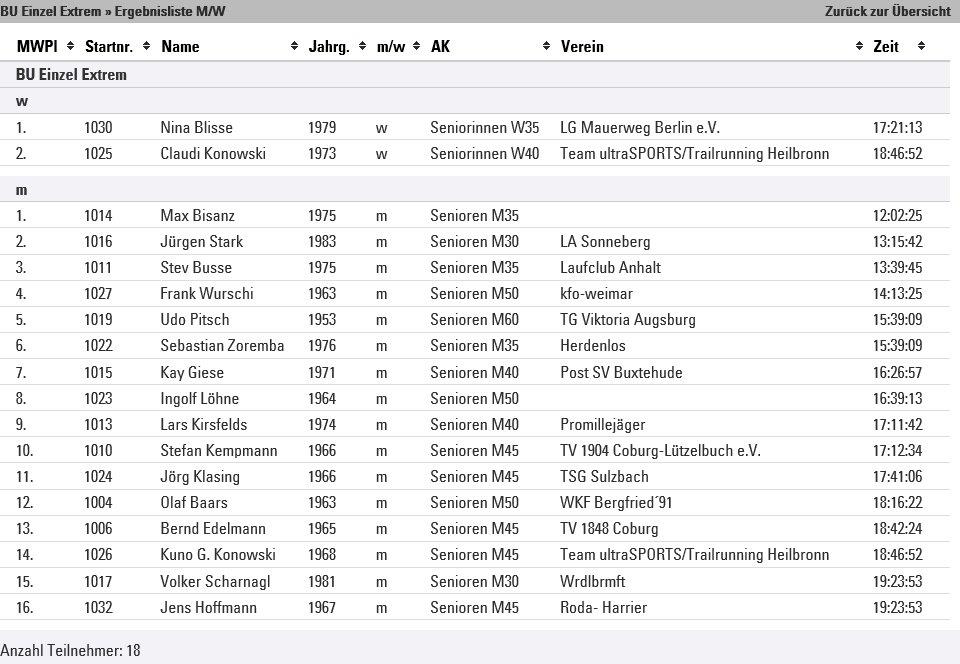Select Jens Hoffmann in the last row
The width and height of the screenshot is (960, 664).
(208, 608)
